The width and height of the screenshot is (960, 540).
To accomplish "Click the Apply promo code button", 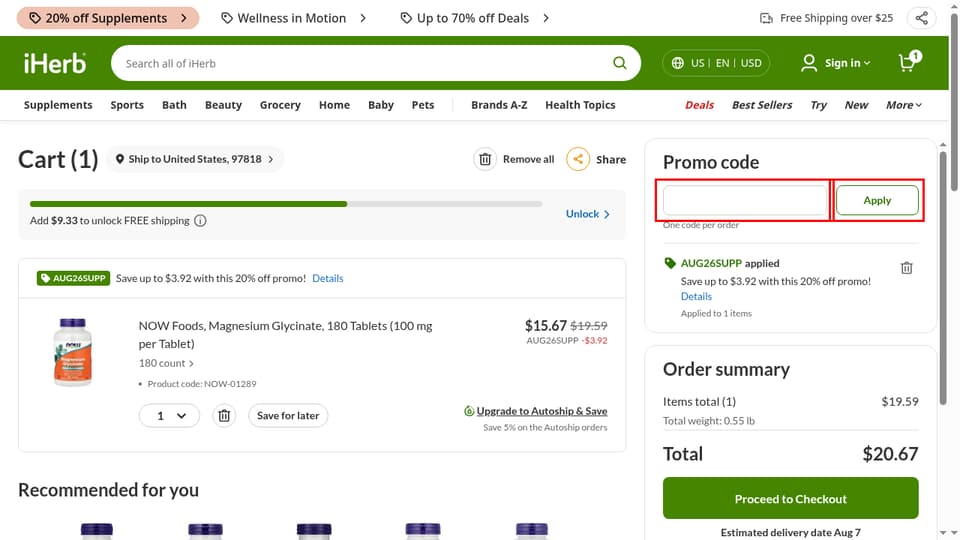I will pyautogui.click(x=877, y=200).
